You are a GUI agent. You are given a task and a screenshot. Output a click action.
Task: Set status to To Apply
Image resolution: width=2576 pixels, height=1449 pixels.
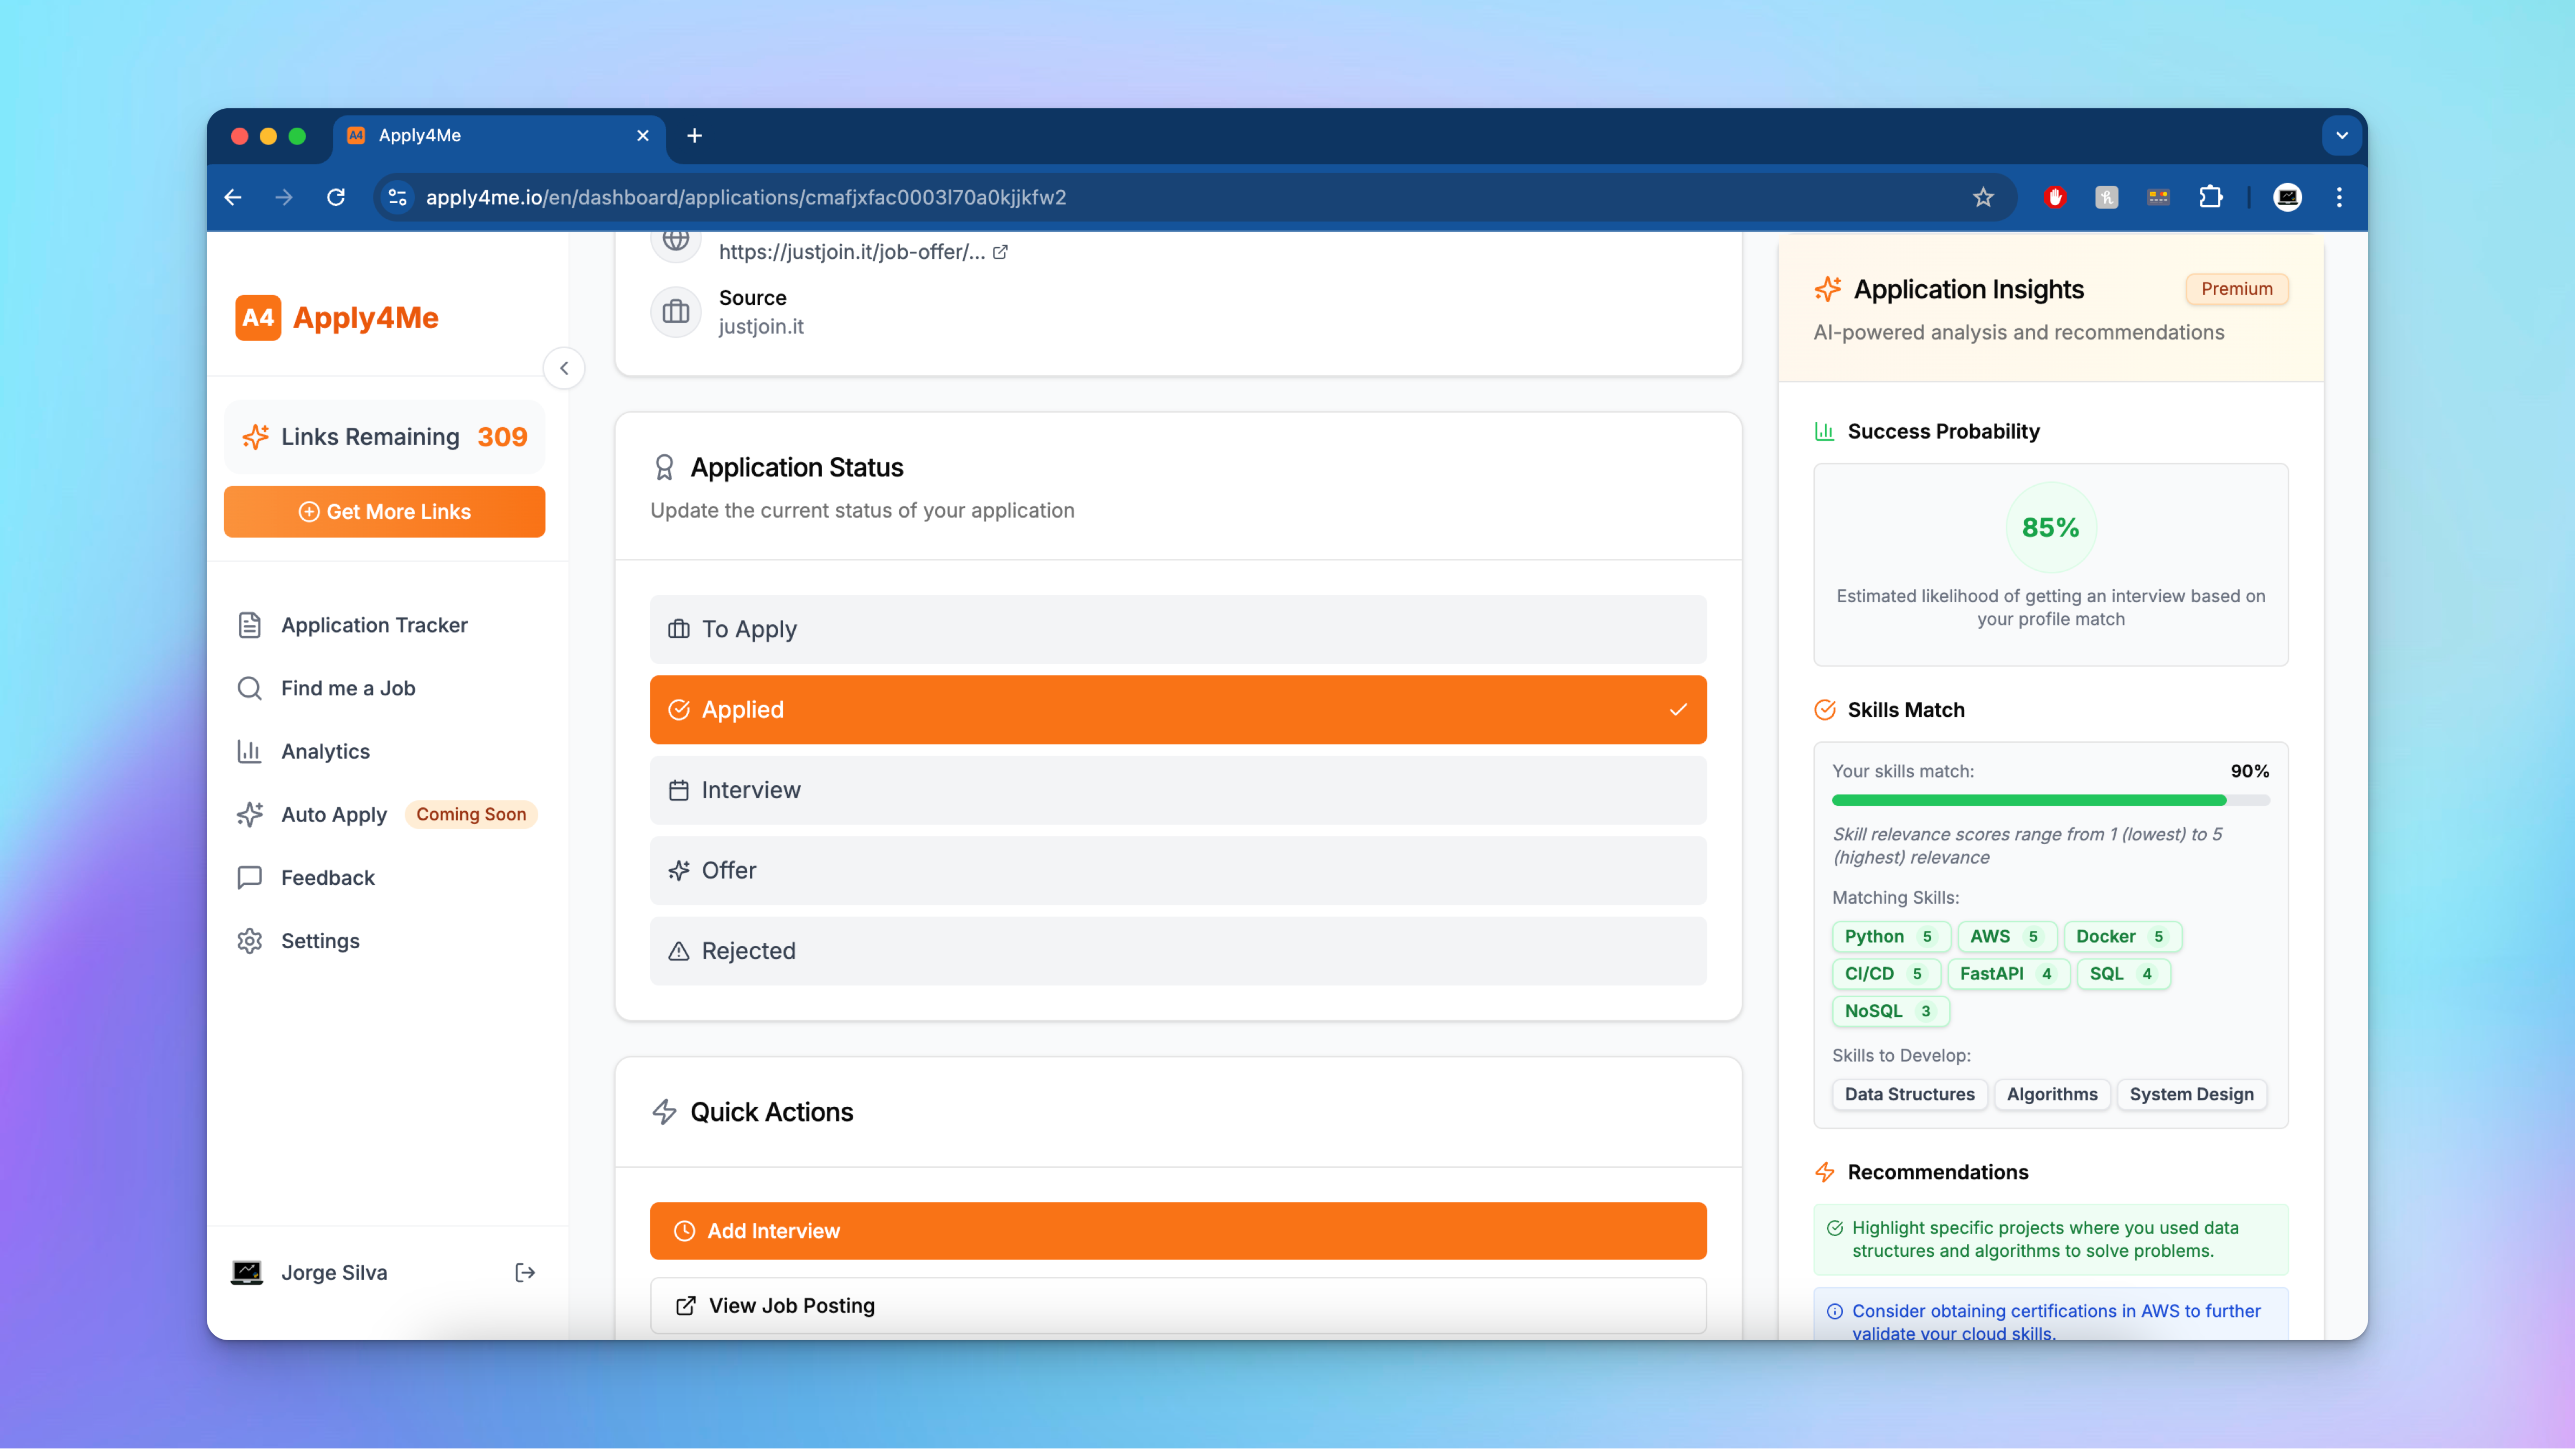[x=1177, y=629]
